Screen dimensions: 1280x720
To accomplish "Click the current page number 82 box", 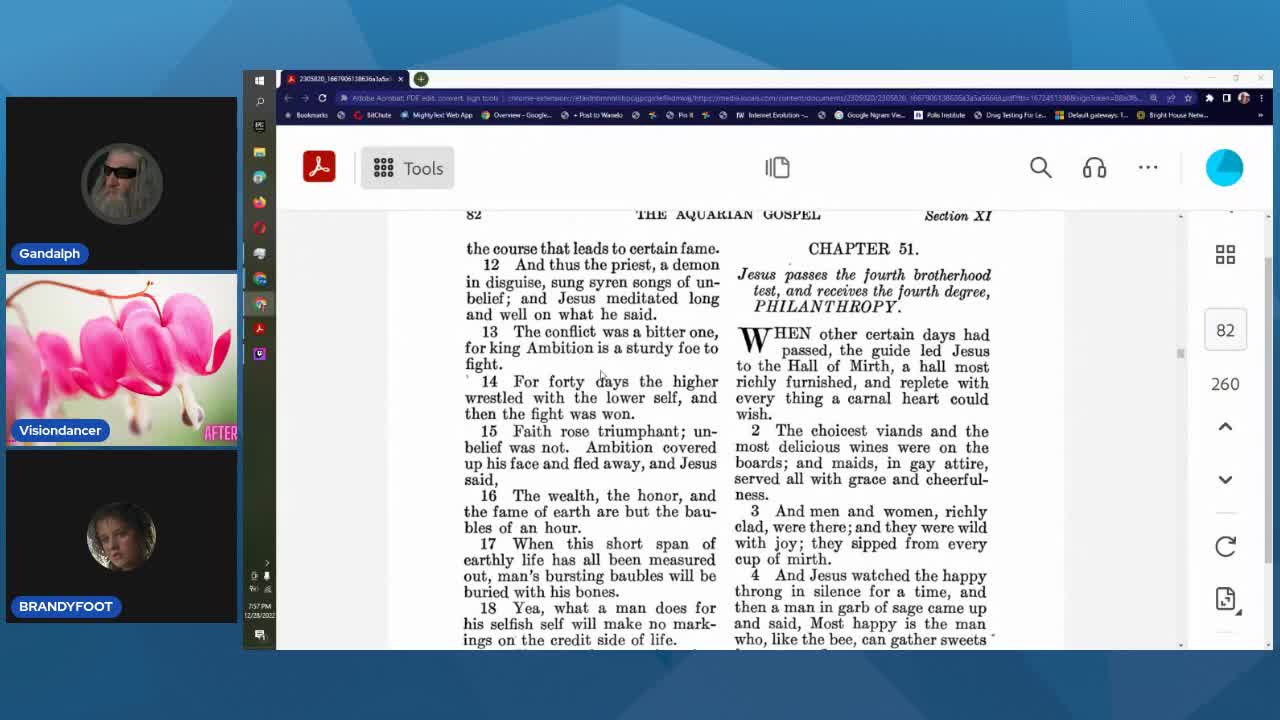I will (x=1225, y=330).
